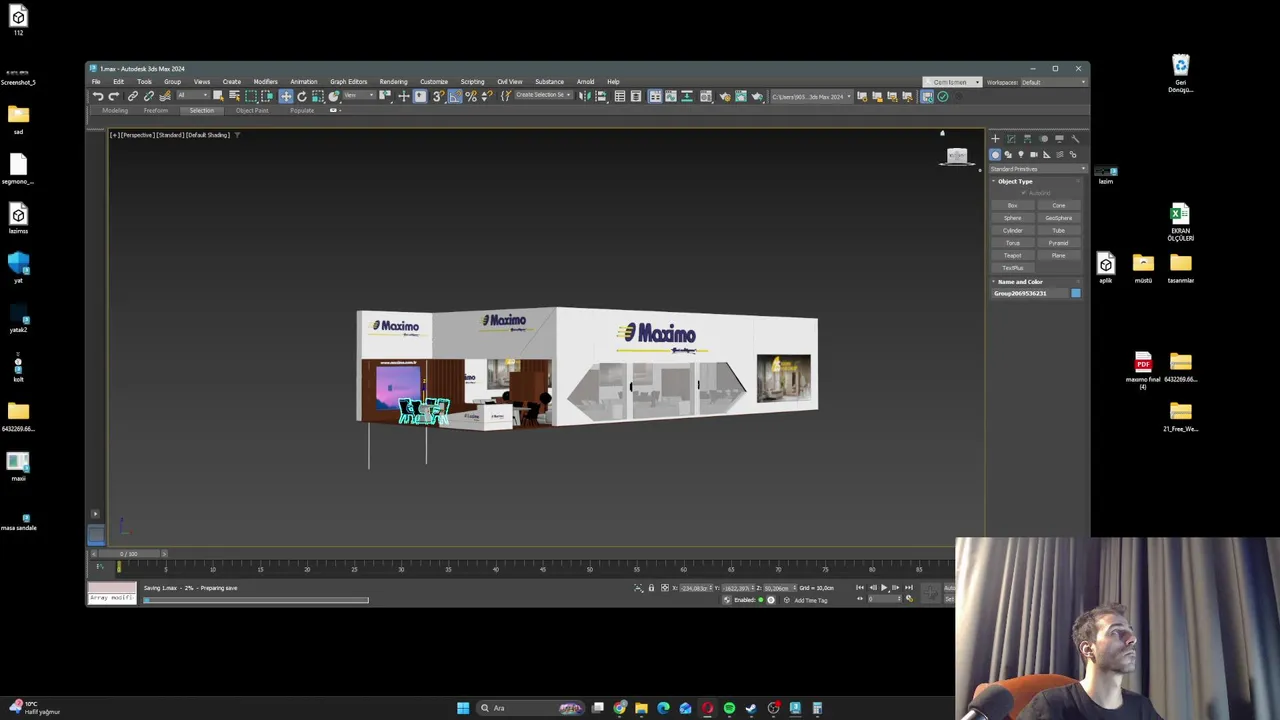Switch to the Motion command panel tab
The width and height of the screenshot is (1280, 720).
point(1044,139)
